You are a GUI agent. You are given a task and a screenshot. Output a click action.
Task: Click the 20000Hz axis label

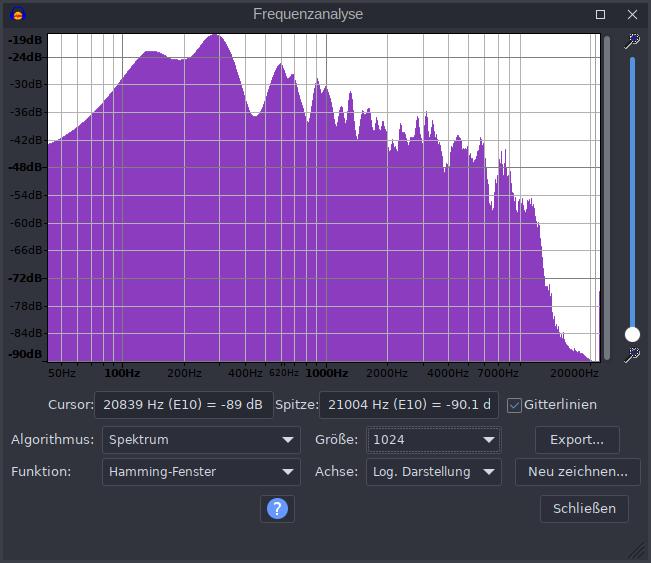pos(574,373)
